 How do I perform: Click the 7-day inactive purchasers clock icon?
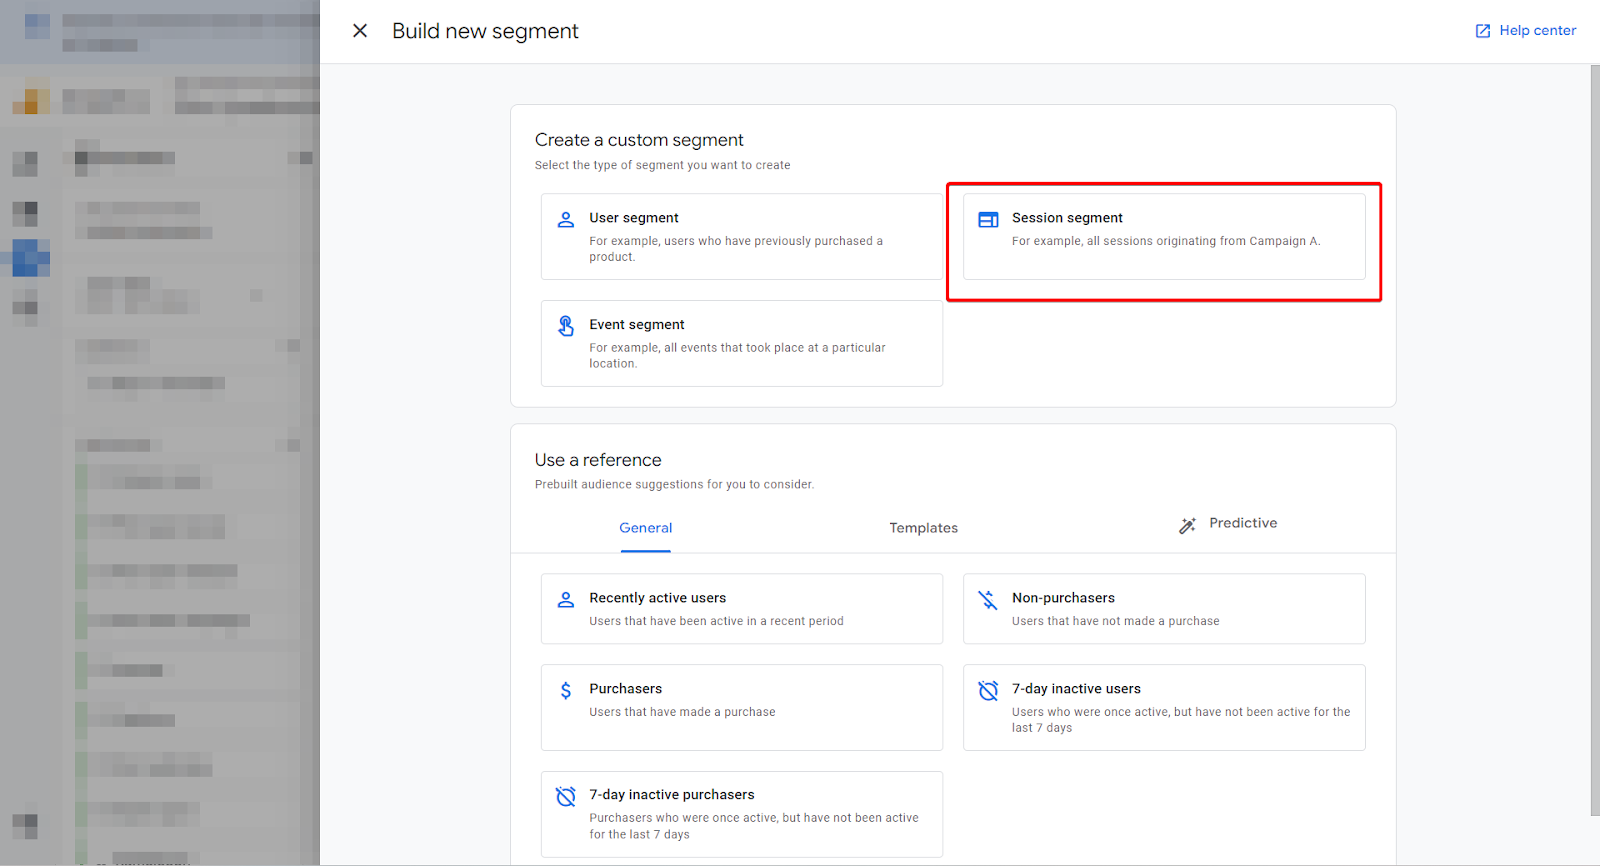point(566,796)
